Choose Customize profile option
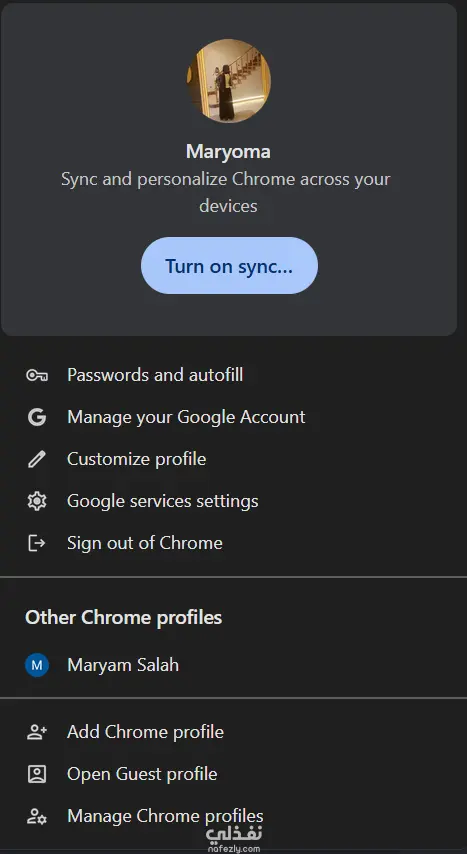The height and width of the screenshot is (854, 467). 233,459
